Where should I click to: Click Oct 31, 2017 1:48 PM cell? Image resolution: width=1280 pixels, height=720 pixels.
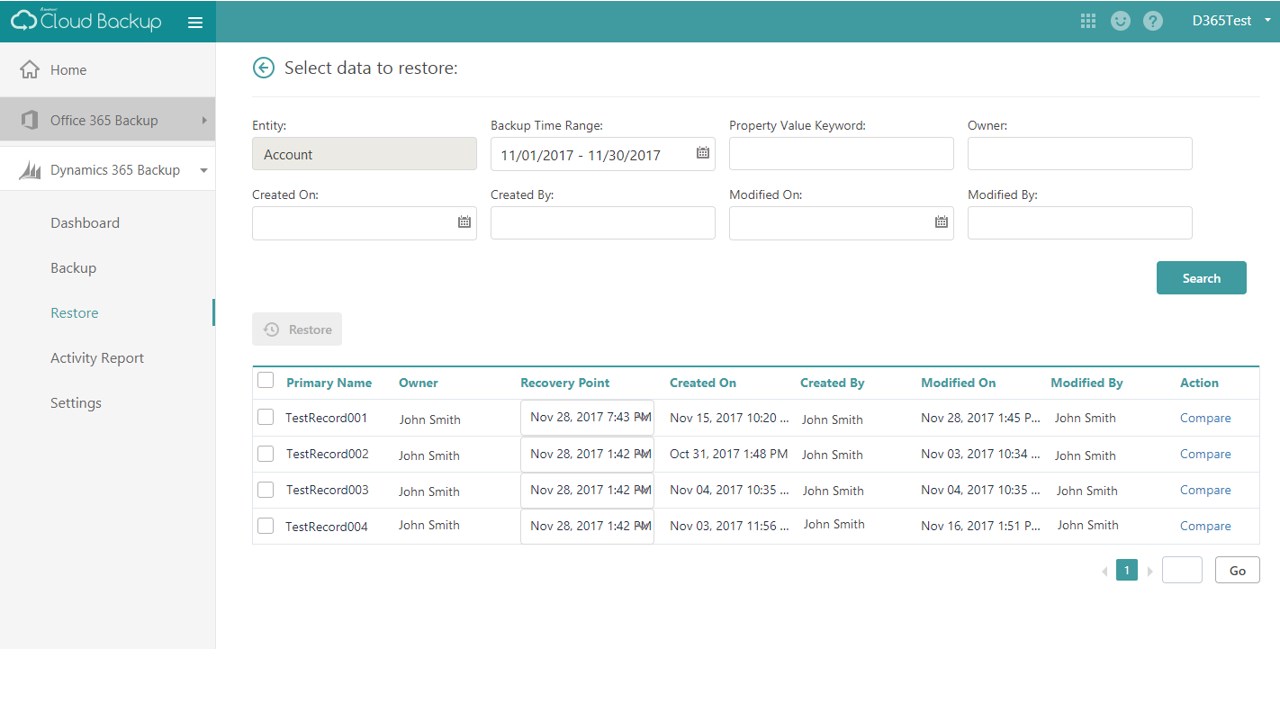point(729,454)
